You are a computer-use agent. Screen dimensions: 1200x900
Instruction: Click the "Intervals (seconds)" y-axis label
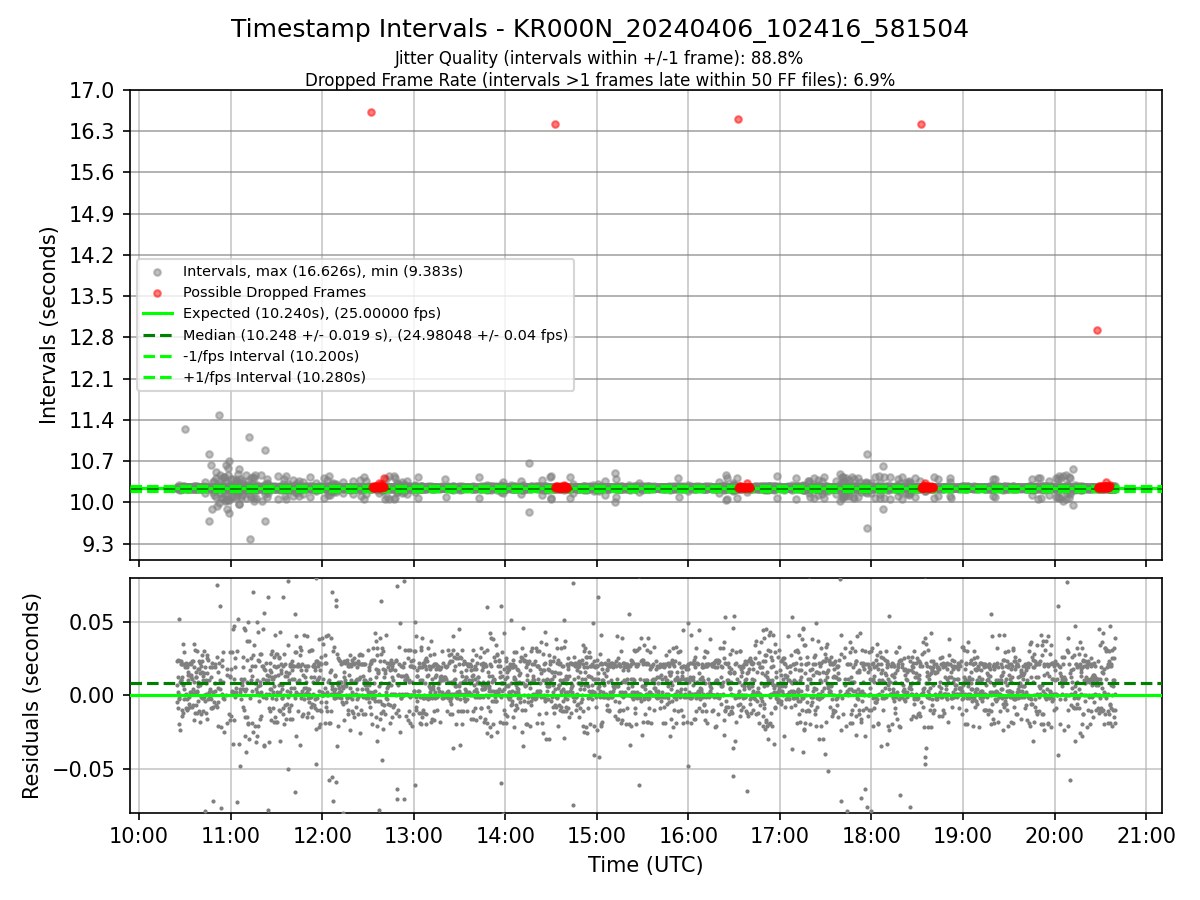(x=49, y=325)
